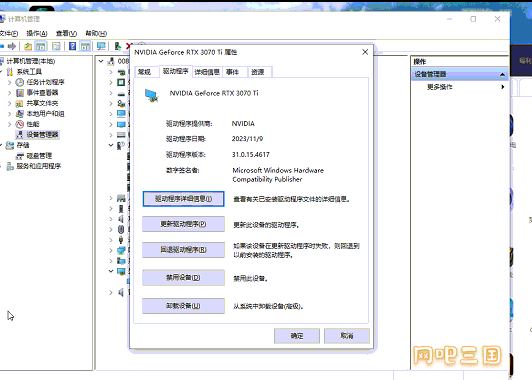Click the clock icon for 任务计划程序
Image resolution: width=532 pixels, height=380 pixels.
pos(20,82)
